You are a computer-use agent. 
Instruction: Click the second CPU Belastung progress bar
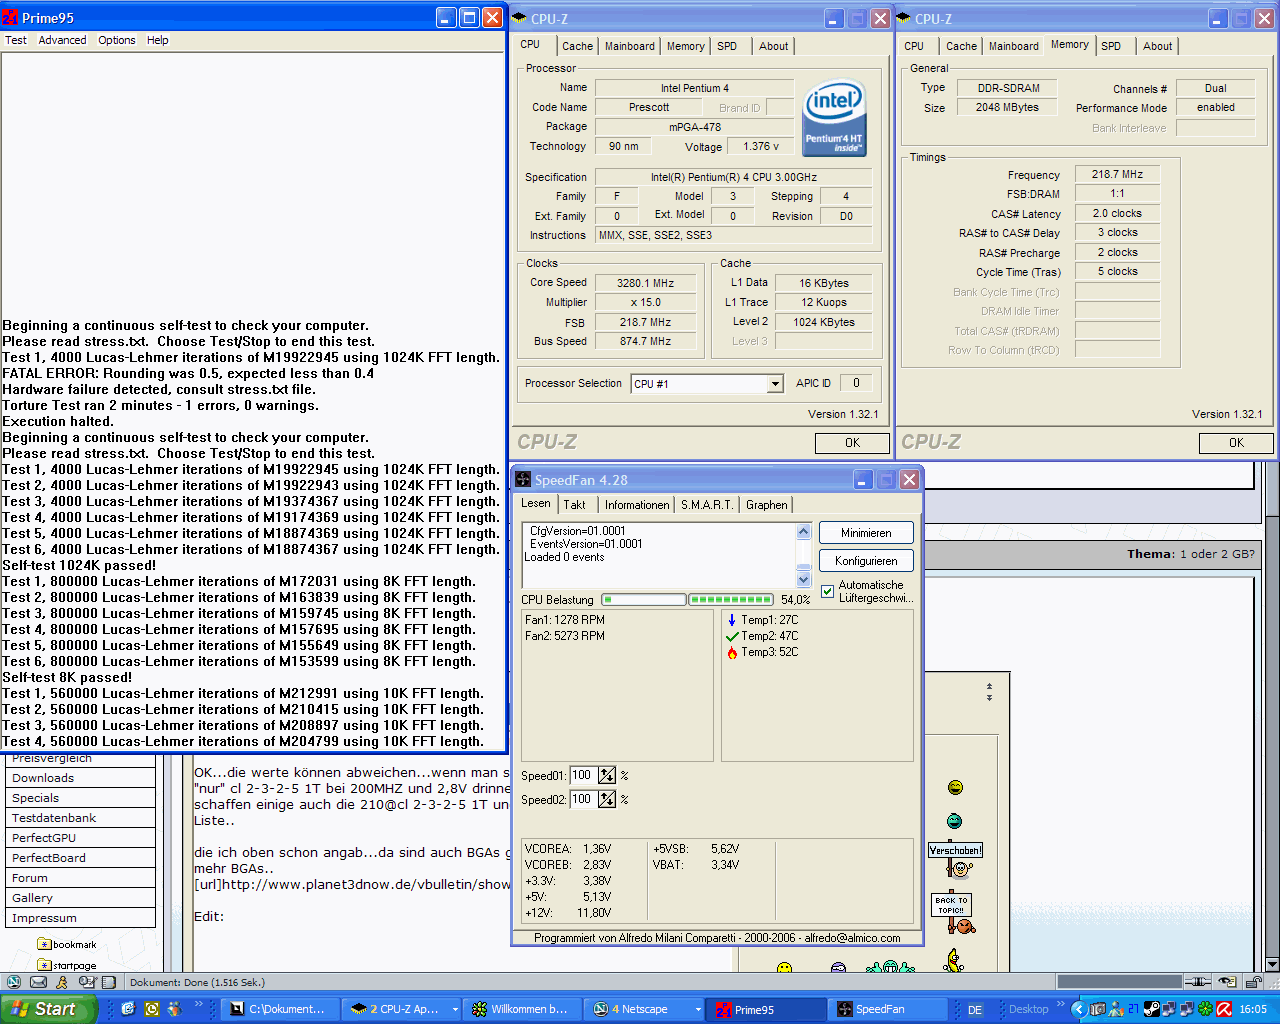tap(731, 600)
